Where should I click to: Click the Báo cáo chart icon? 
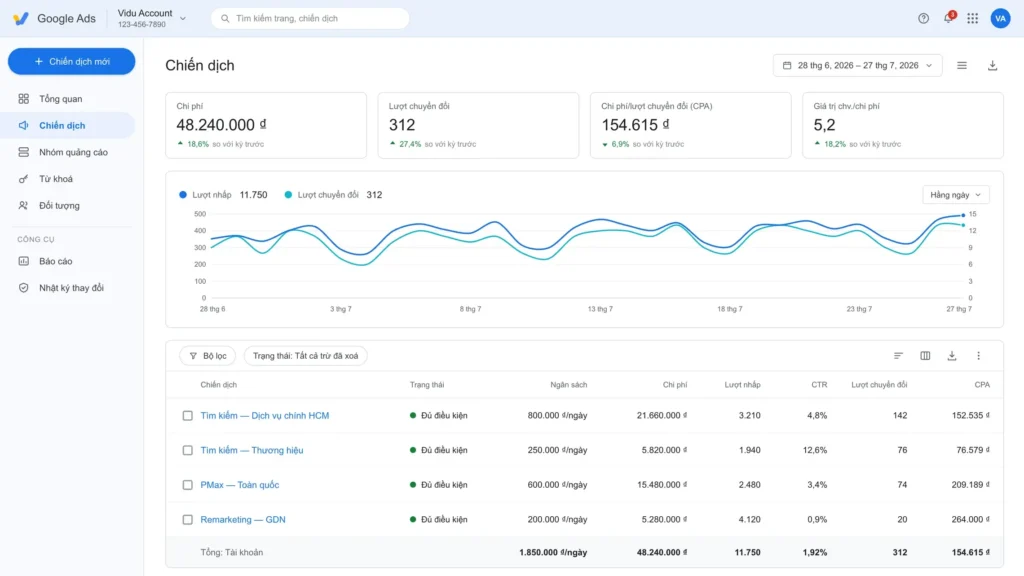24,261
